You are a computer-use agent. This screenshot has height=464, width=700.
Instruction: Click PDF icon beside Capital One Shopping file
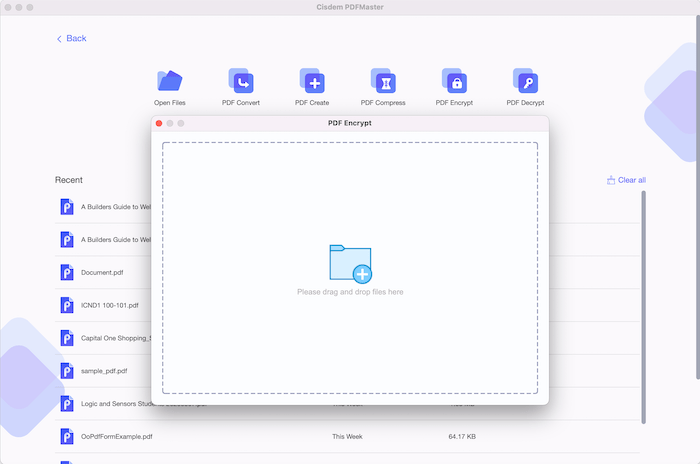pos(67,338)
